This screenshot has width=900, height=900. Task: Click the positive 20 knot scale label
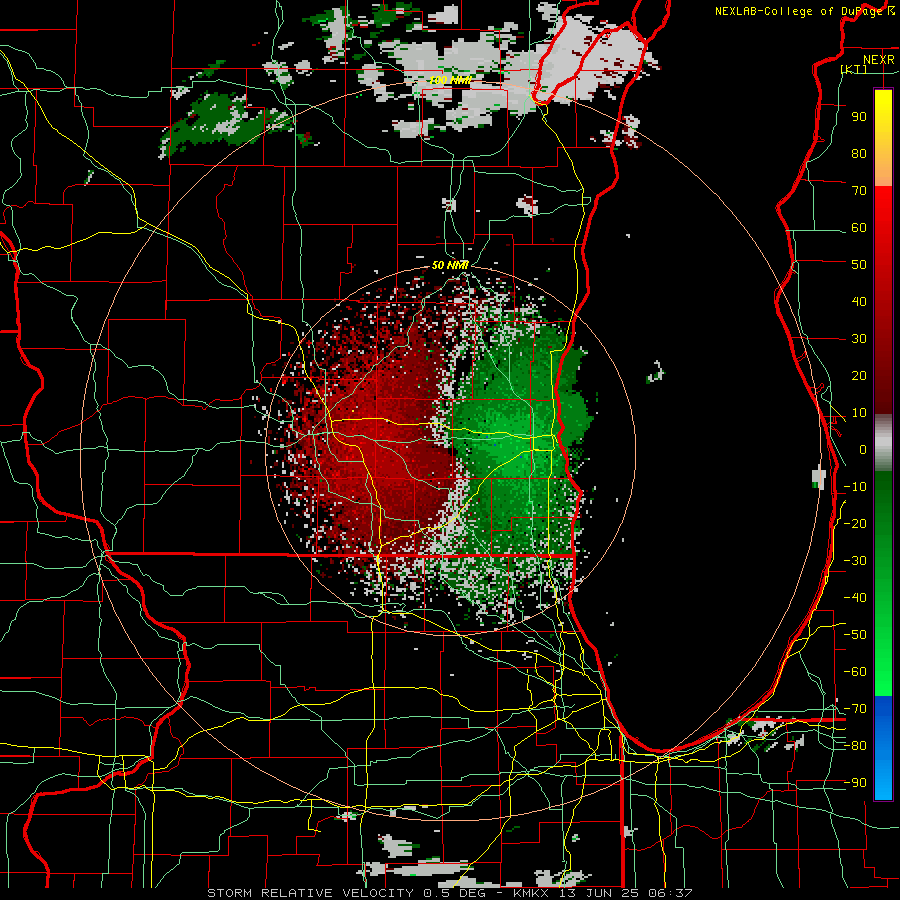pyautogui.click(x=859, y=375)
